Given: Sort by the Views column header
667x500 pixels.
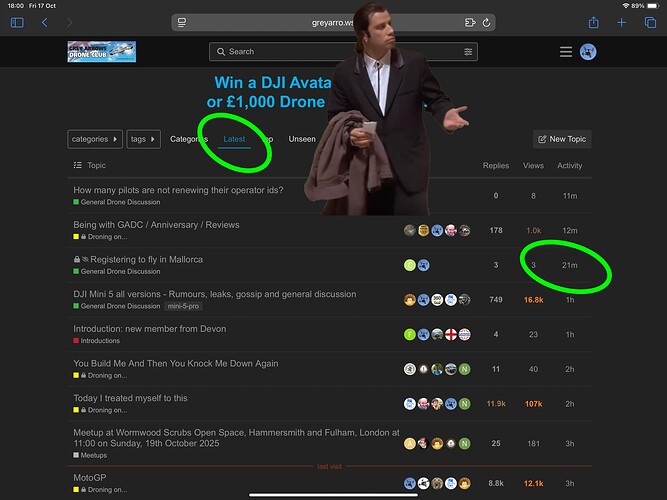Looking at the screenshot, I should coord(533,166).
